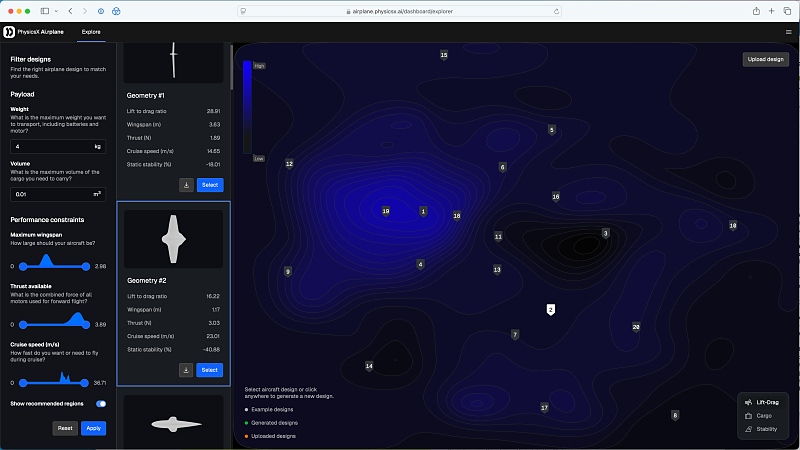Click Example designs legend entry

point(269,409)
